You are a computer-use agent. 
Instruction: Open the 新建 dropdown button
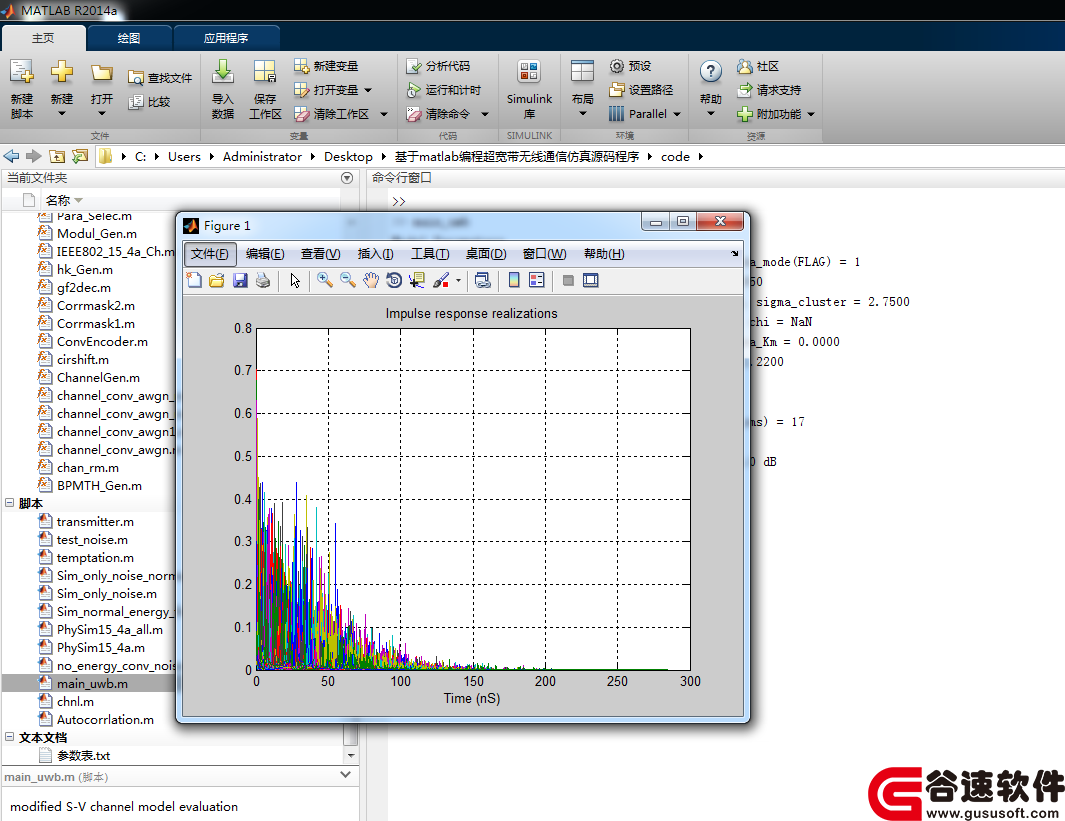coord(61,89)
